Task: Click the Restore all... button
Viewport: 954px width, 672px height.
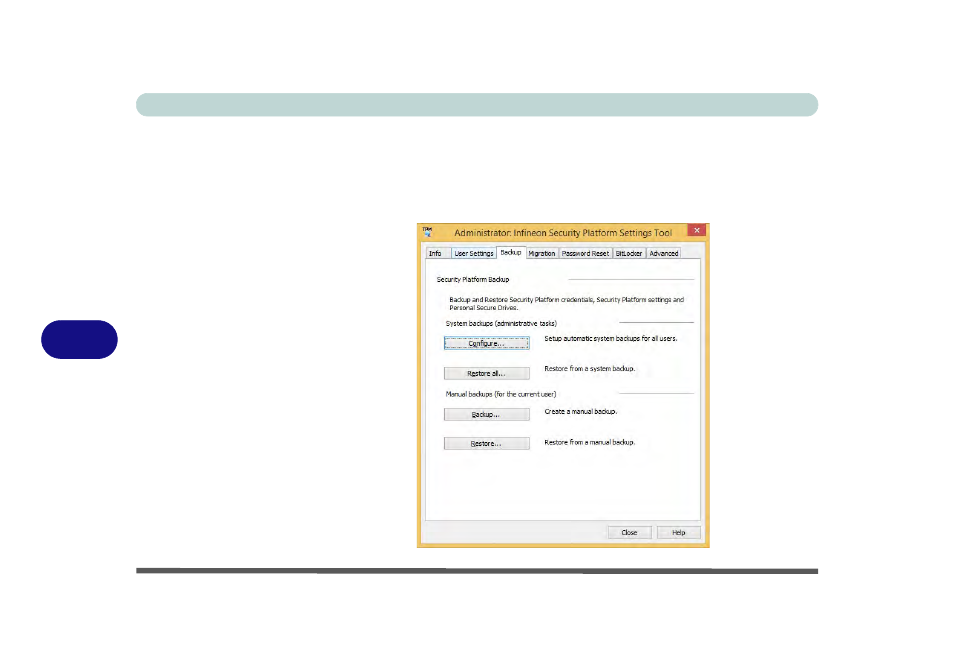Action: (486, 373)
